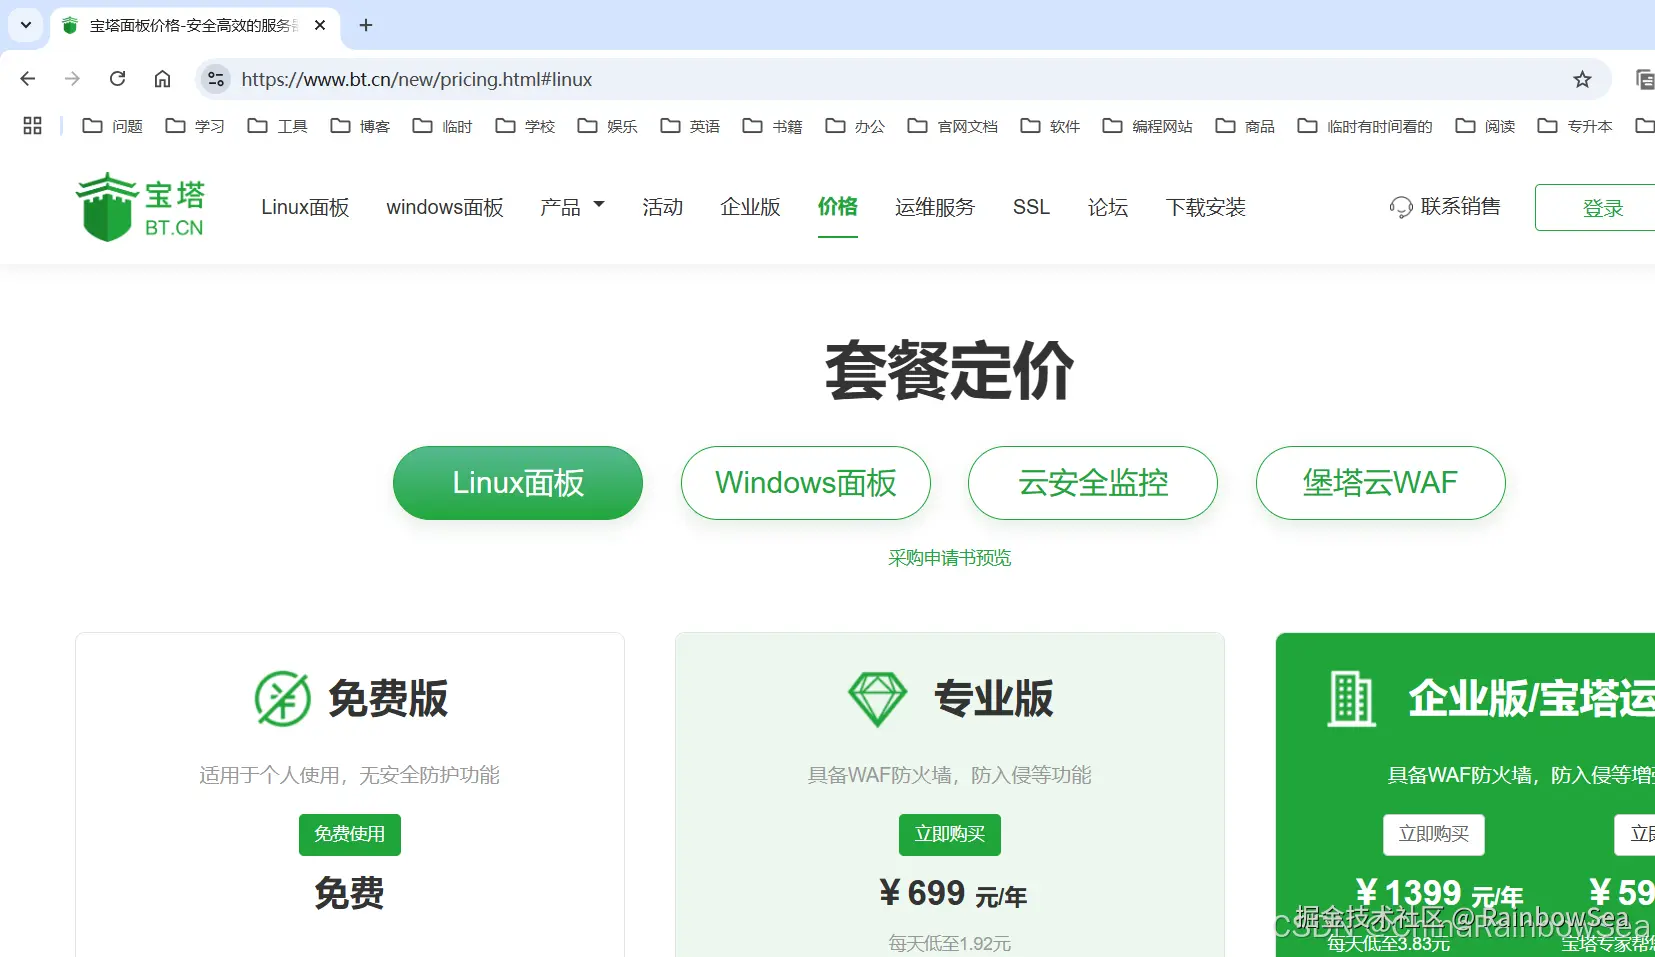Screen dimensions: 1655x957
Task: Open the browser tab search dropdown
Action: 25,25
